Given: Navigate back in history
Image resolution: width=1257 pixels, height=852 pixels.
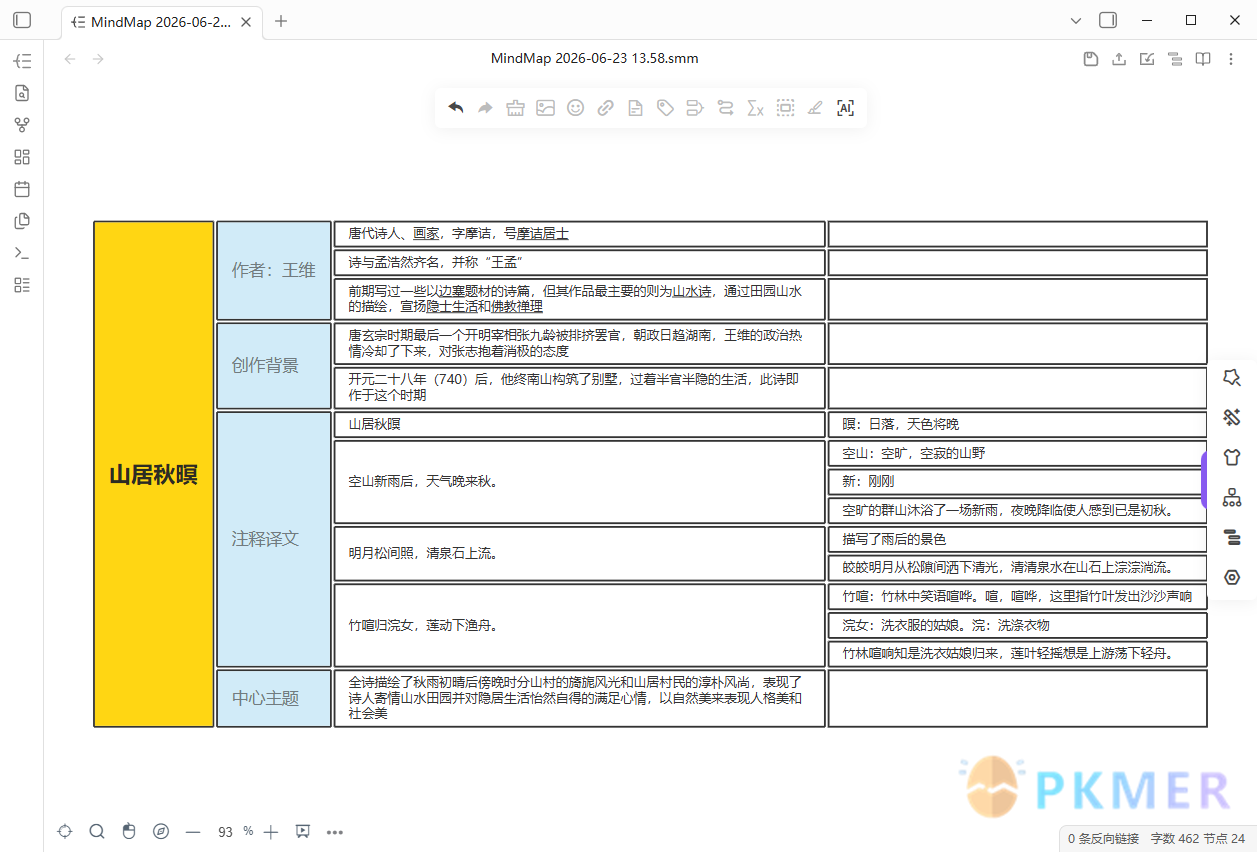Looking at the screenshot, I should pos(70,59).
